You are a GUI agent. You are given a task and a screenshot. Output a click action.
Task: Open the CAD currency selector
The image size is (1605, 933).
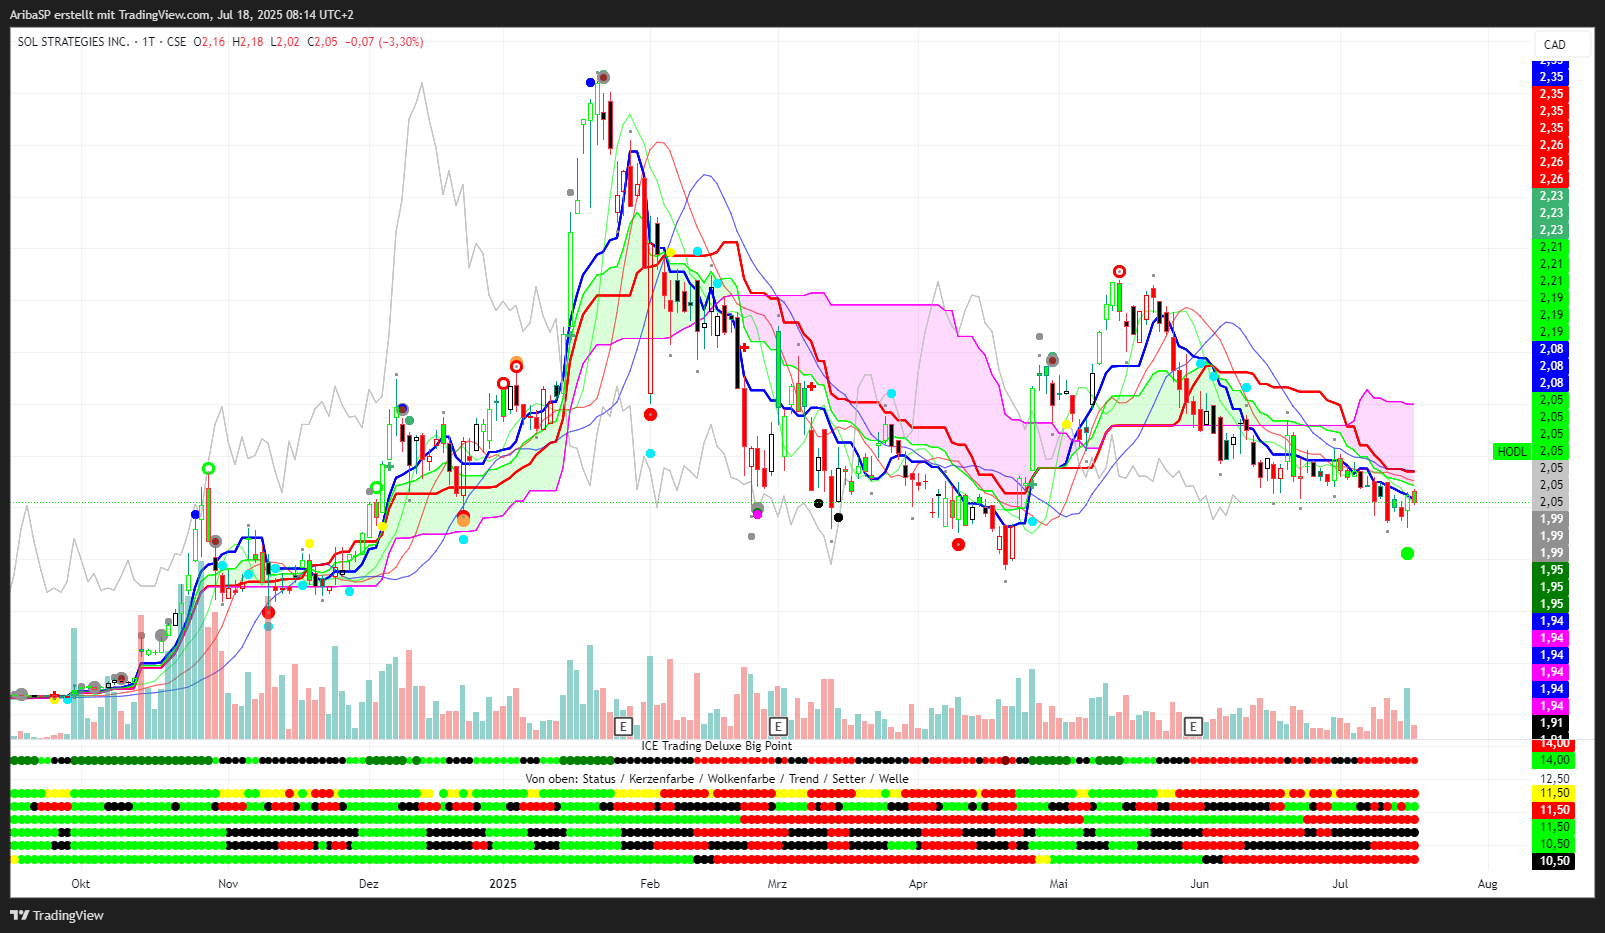pos(1554,44)
